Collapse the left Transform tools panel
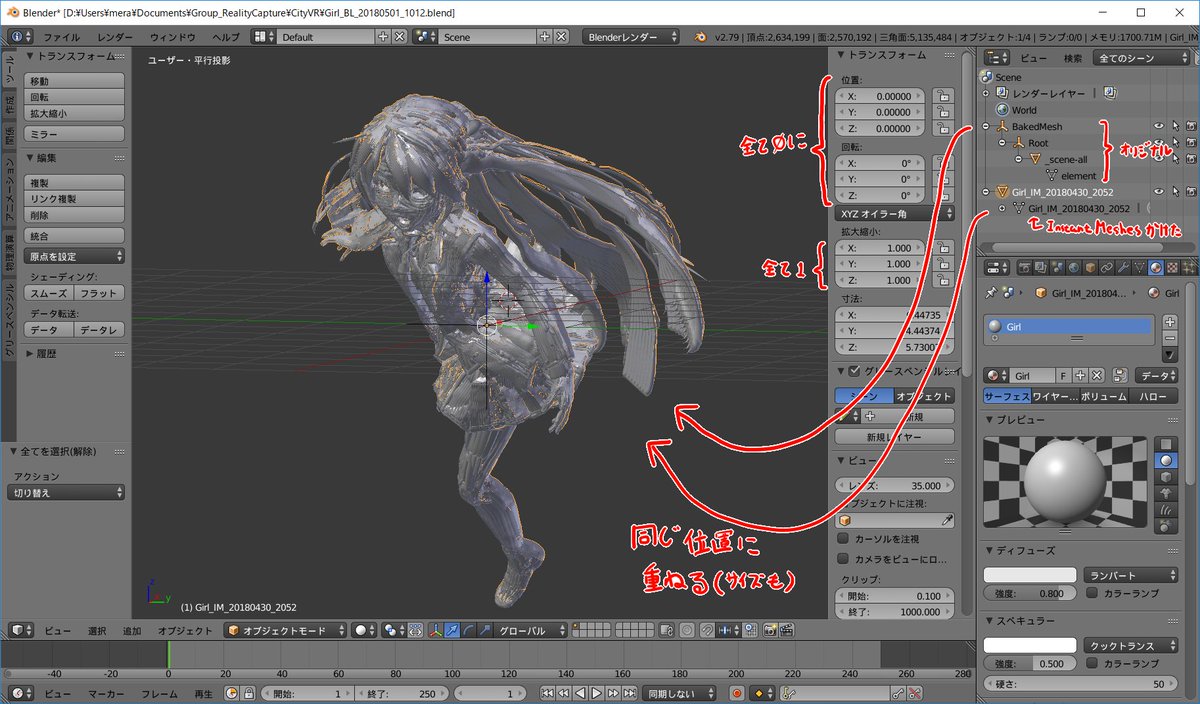 pyautogui.click(x=30, y=57)
